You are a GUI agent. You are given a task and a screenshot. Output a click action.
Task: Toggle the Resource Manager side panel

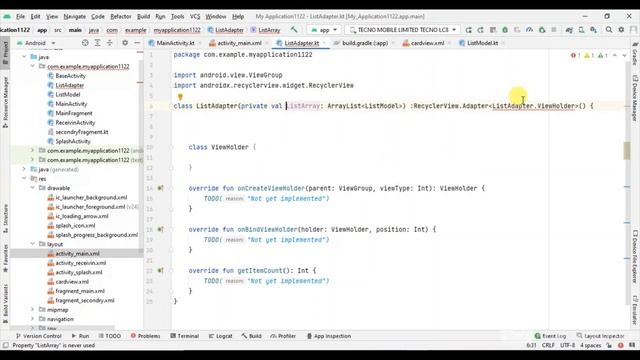5,102
